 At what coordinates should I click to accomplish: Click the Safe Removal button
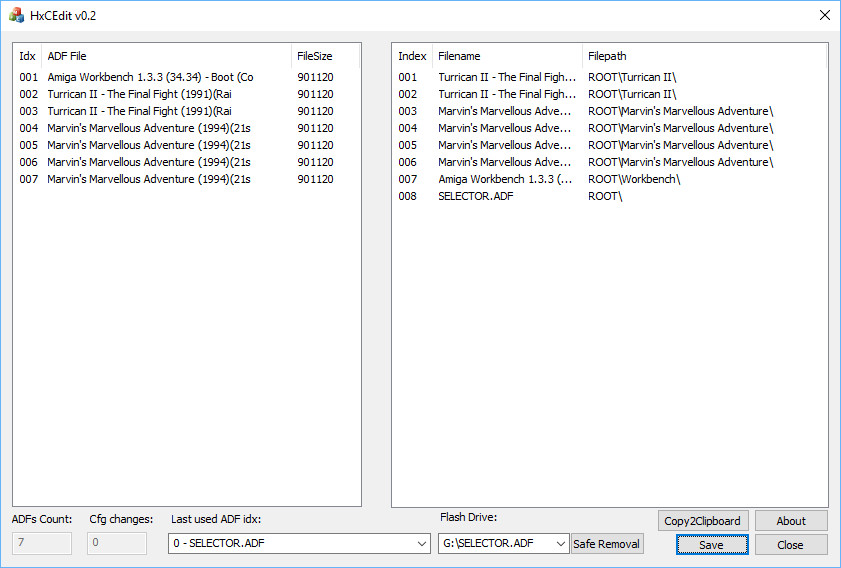point(607,544)
